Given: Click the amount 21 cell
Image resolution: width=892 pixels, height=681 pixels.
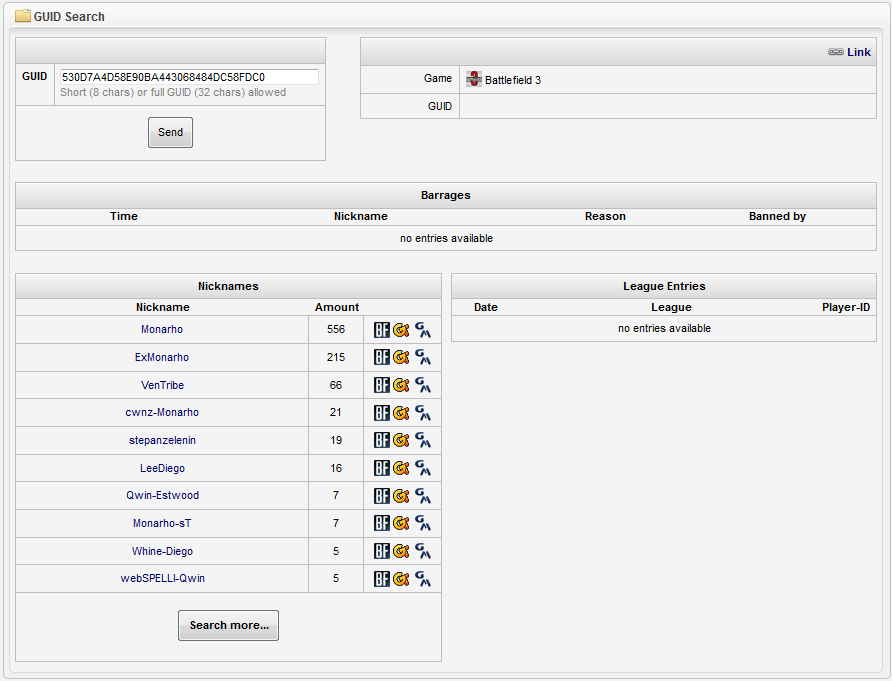Looking at the screenshot, I should [x=336, y=412].
